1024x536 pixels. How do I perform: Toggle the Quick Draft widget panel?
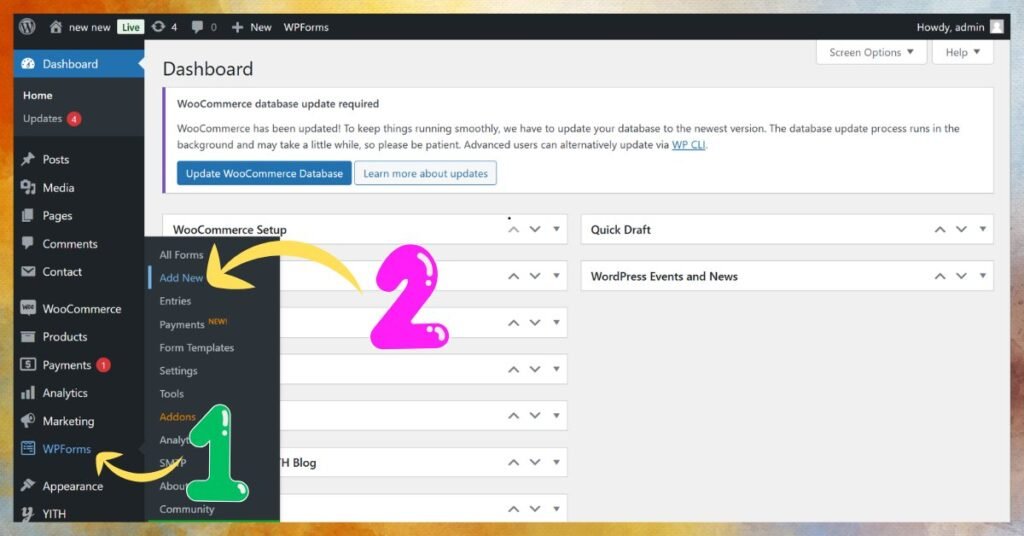click(983, 229)
